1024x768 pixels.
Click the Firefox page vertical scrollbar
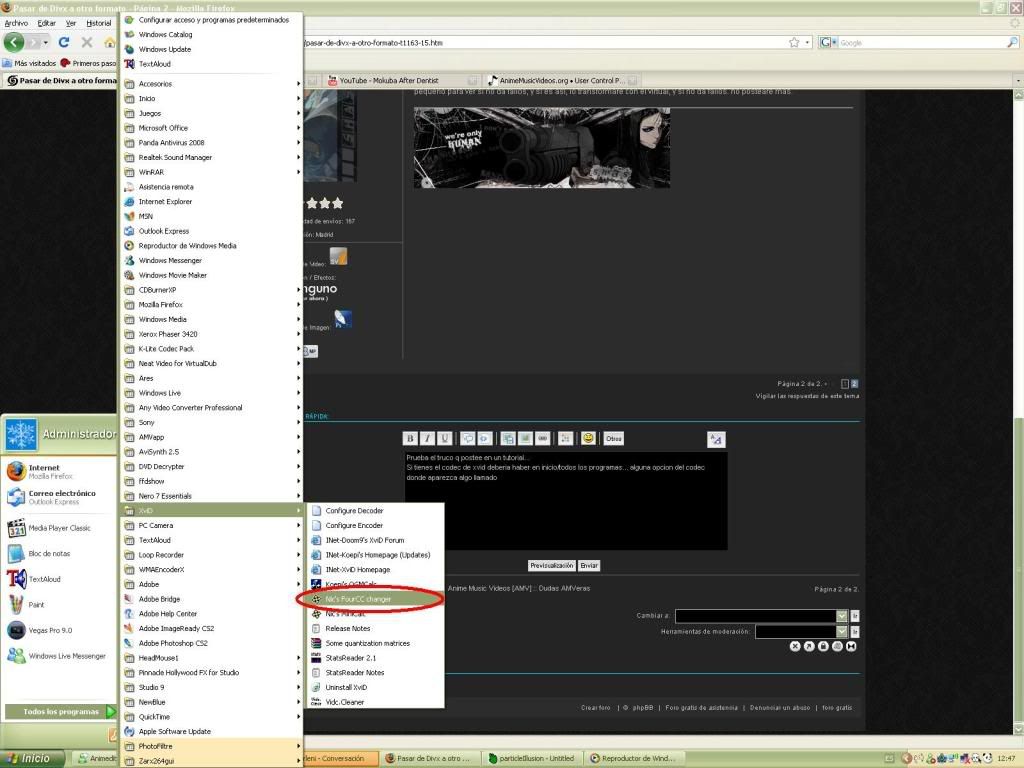point(1018,411)
